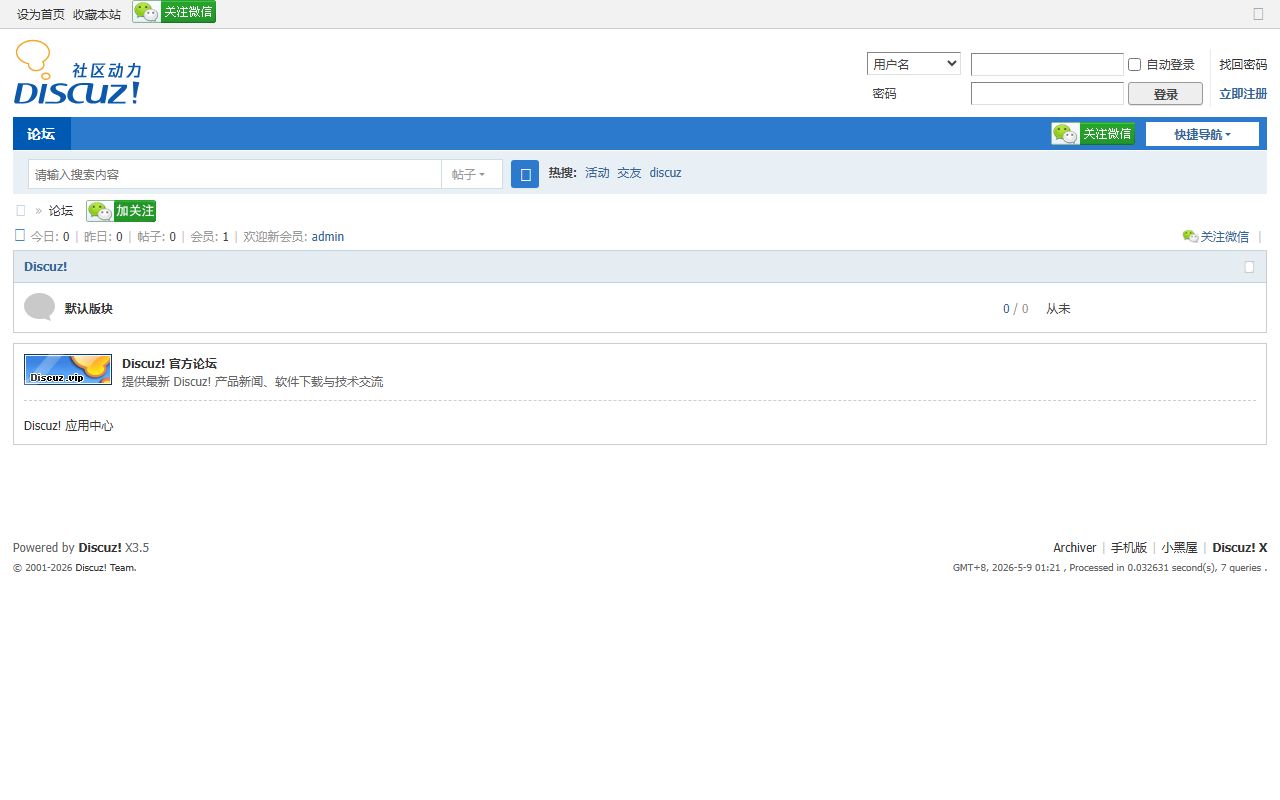Focus the username input field
1280x800 pixels.
[1047, 65]
